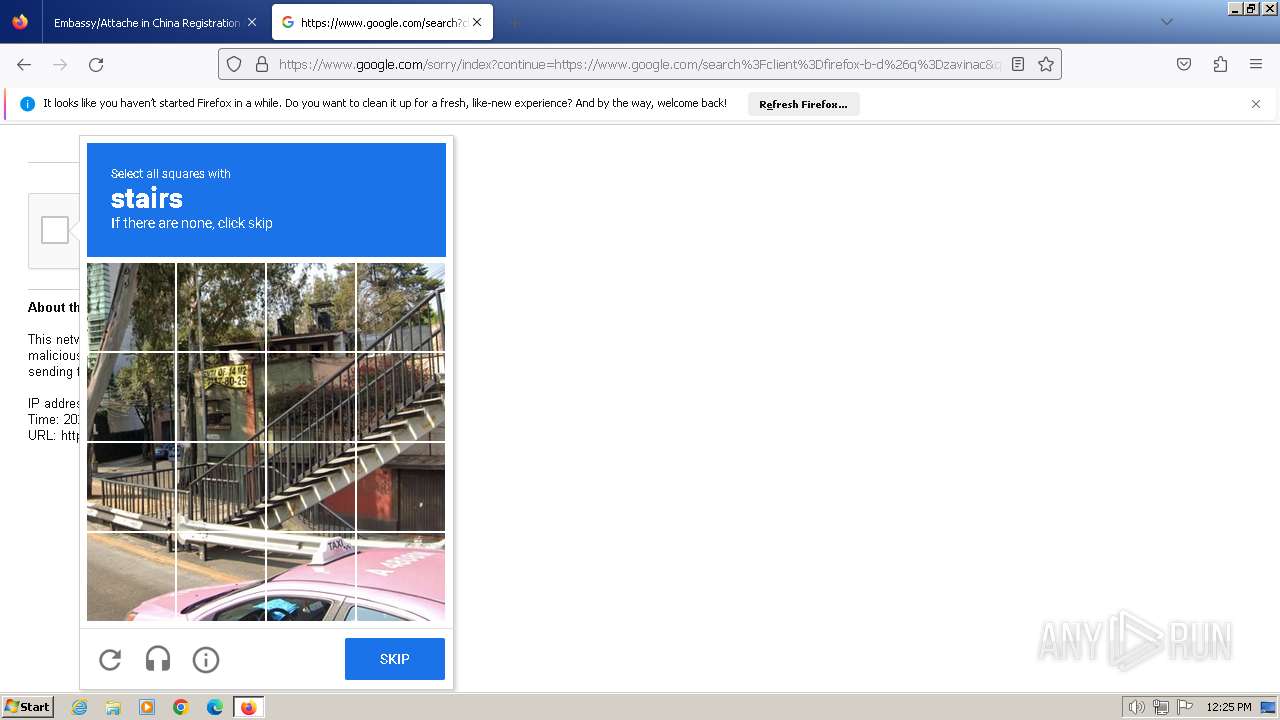
Task: Close the Google search tab
Action: (x=477, y=22)
